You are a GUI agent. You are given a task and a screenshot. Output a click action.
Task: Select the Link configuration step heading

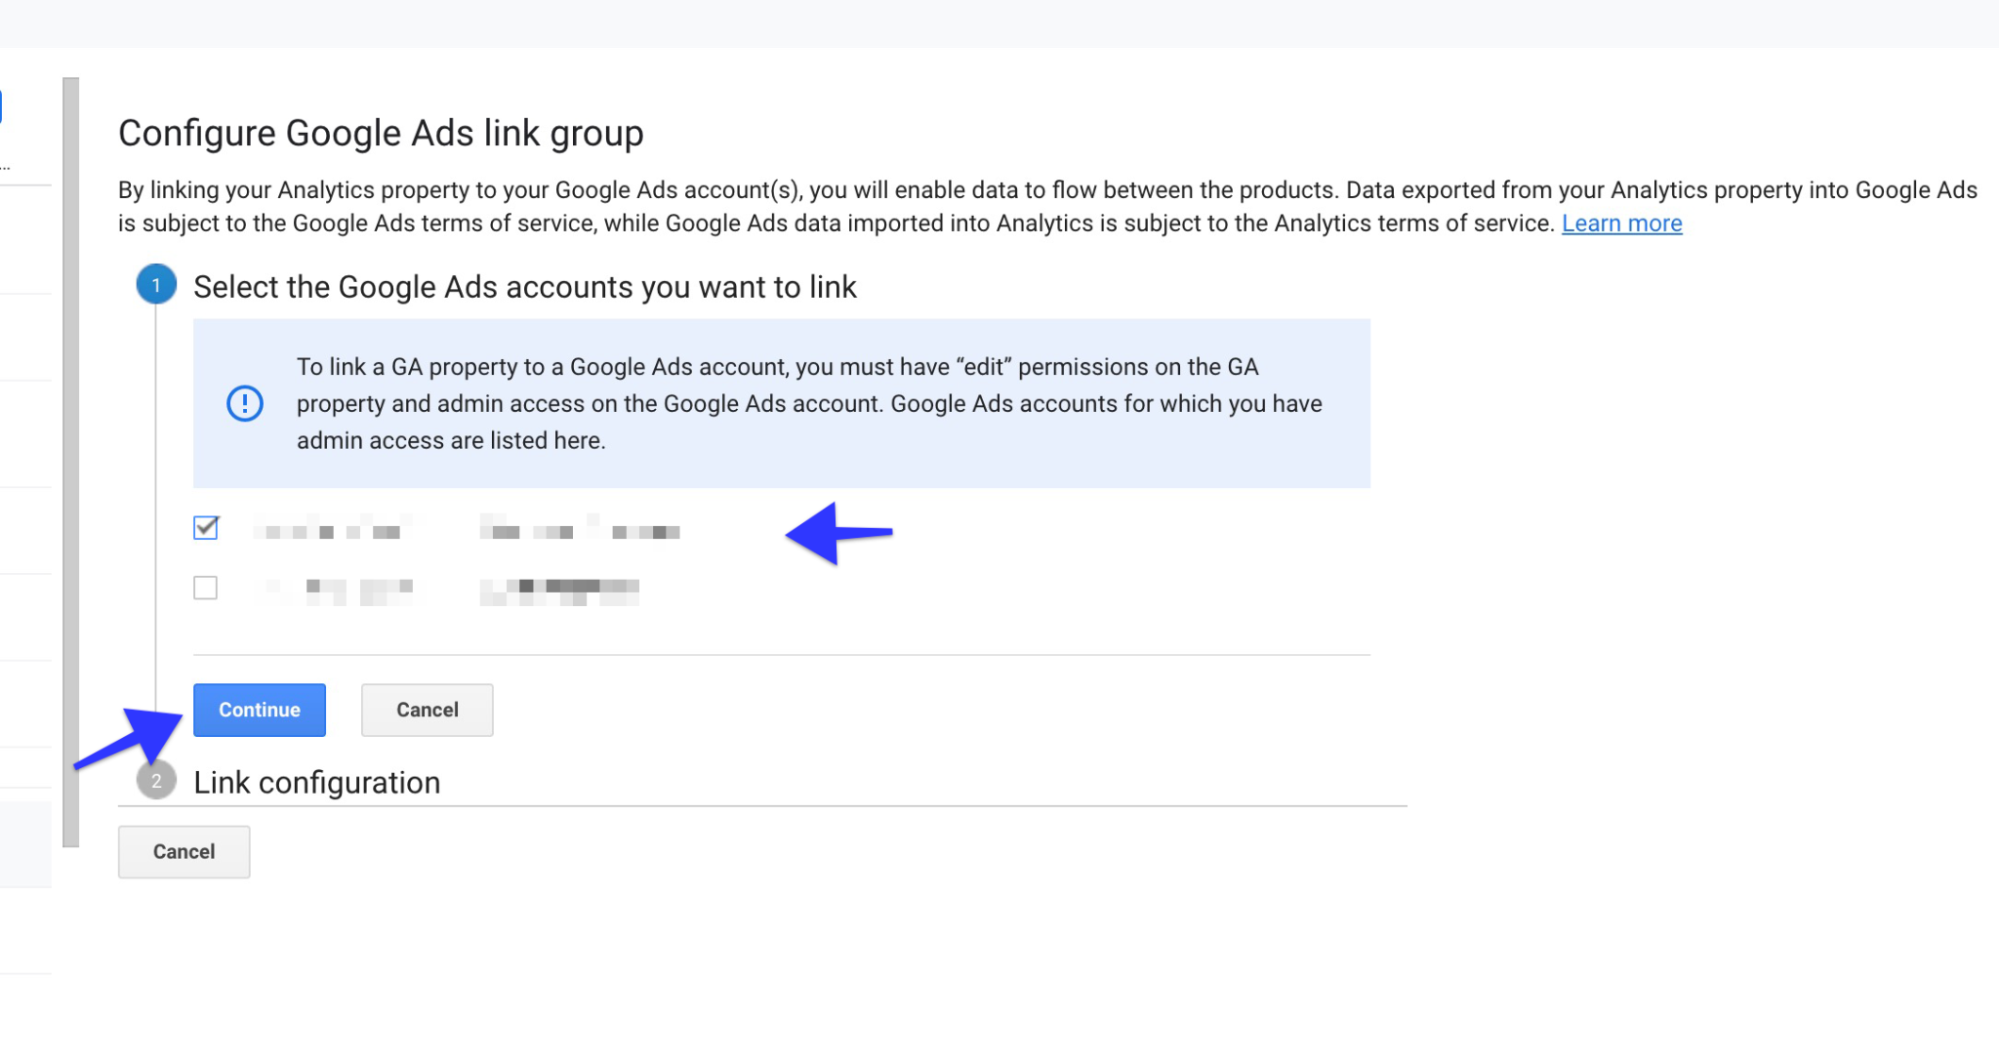click(x=317, y=783)
